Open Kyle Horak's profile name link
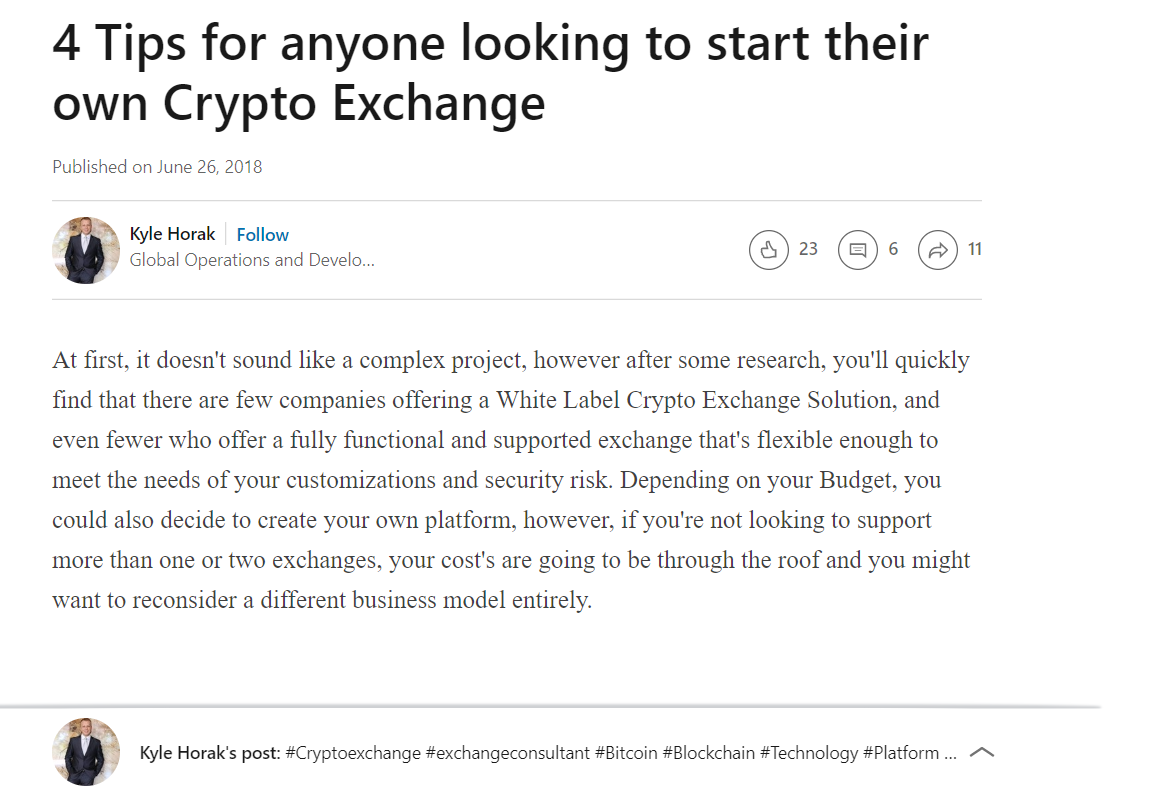 tap(172, 234)
